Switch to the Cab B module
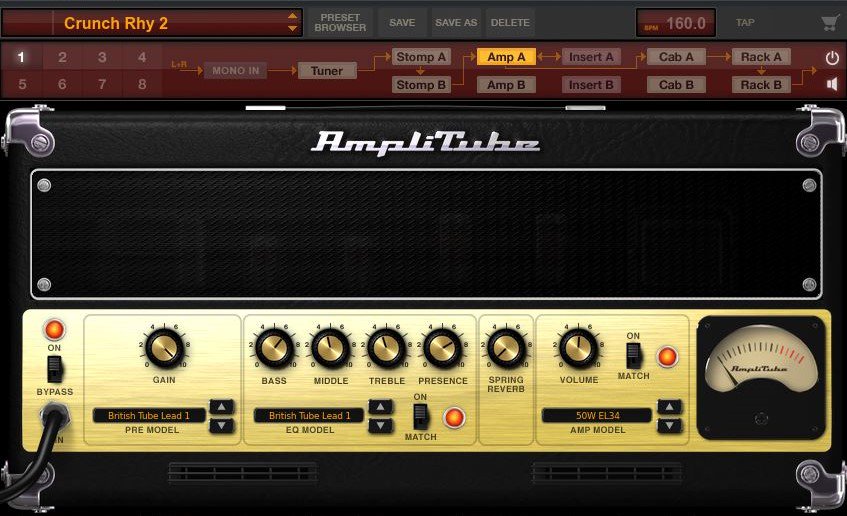Screen dimensions: 847x516 click(676, 85)
